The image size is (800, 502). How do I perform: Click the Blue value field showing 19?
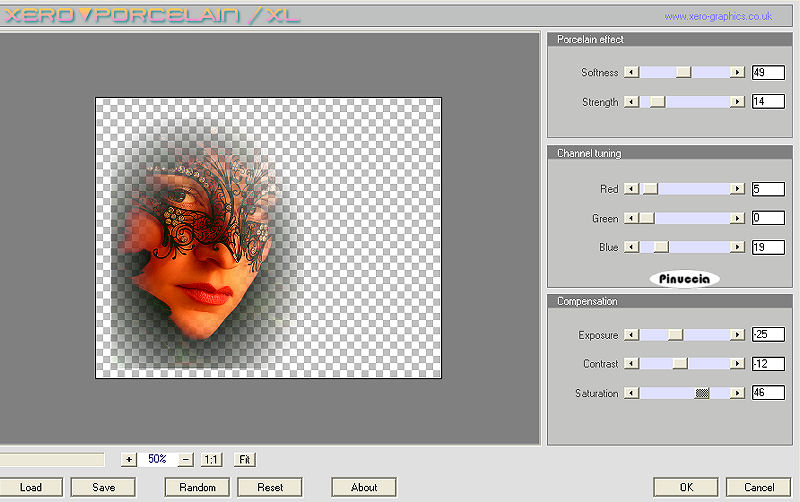(x=768, y=247)
